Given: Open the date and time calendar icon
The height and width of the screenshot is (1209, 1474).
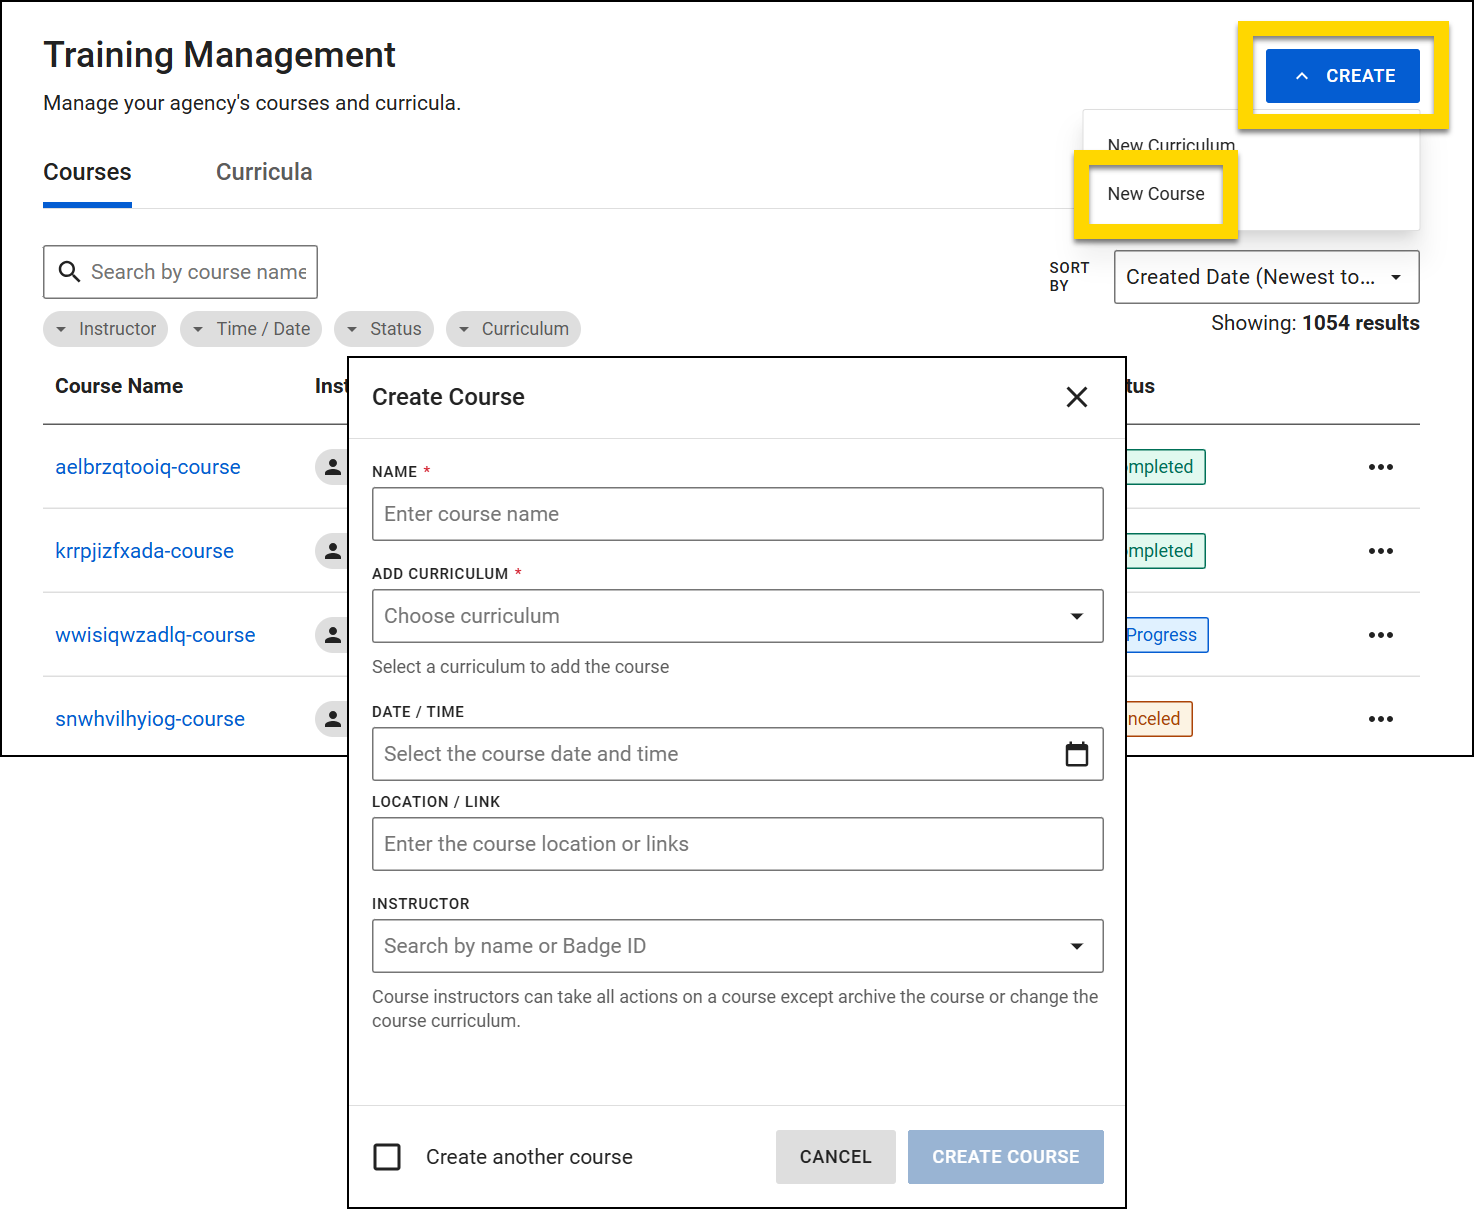Looking at the screenshot, I should [x=1076, y=754].
